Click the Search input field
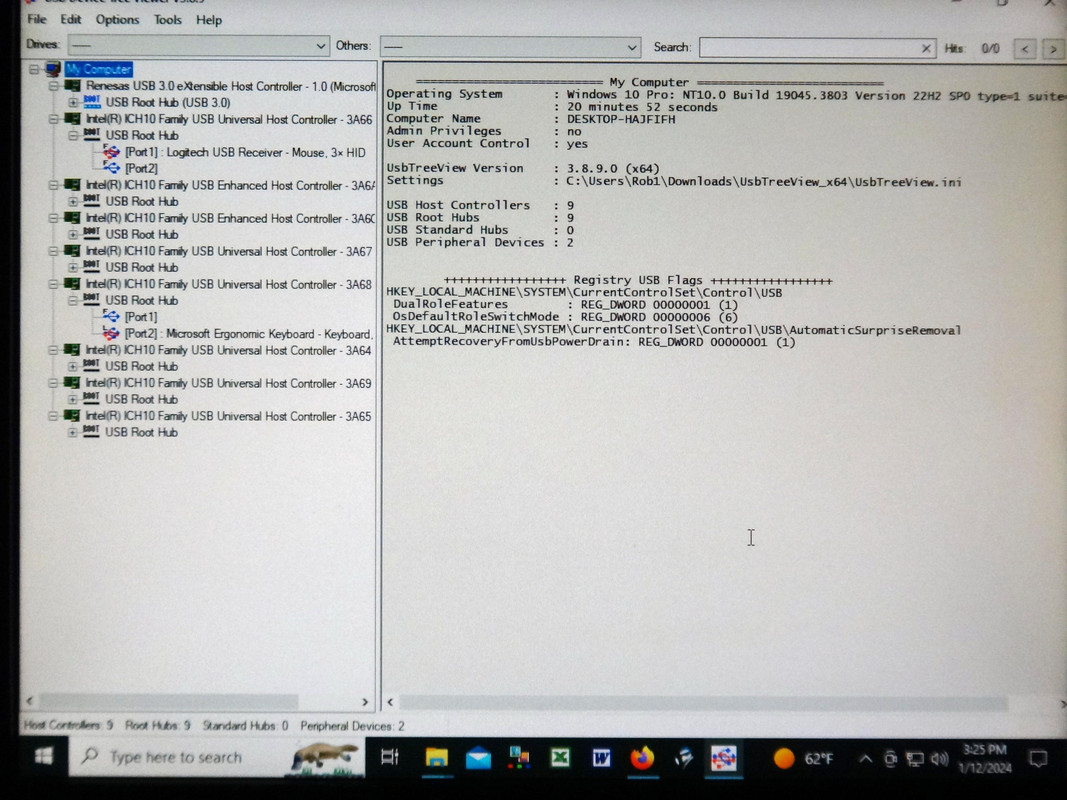Viewport: 1067px width, 800px height. [x=810, y=48]
